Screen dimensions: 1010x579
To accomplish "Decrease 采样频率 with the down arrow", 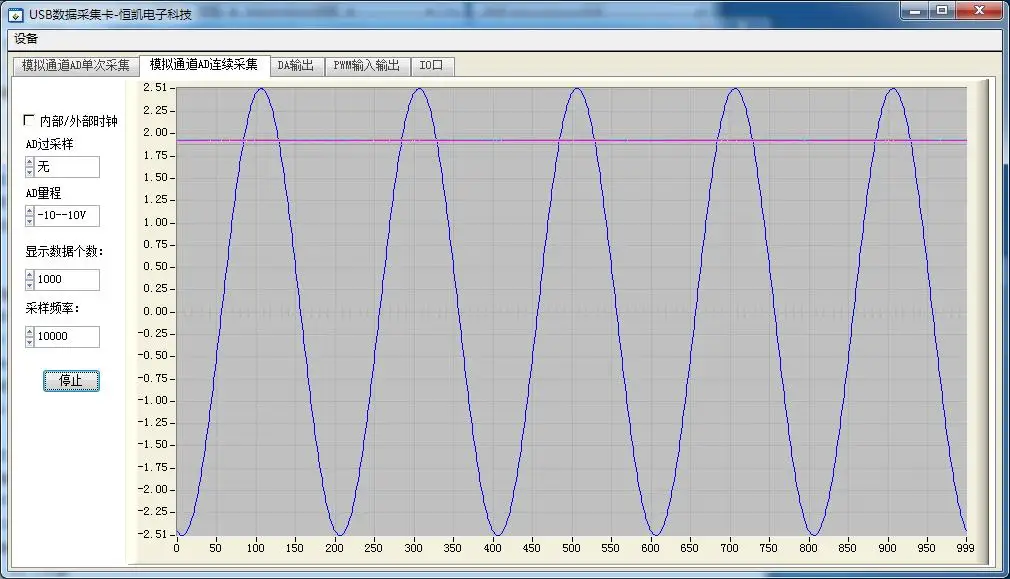I will tap(29, 341).
